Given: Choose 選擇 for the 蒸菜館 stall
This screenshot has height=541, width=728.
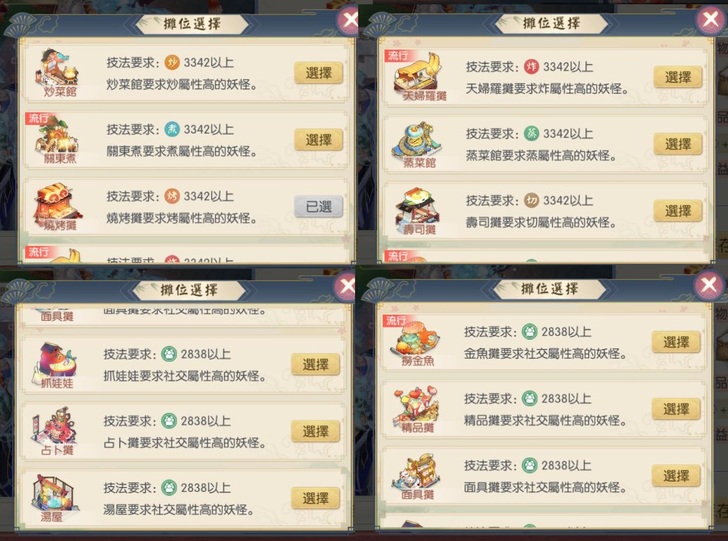Looking at the screenshot, I should tap(678, 144).
